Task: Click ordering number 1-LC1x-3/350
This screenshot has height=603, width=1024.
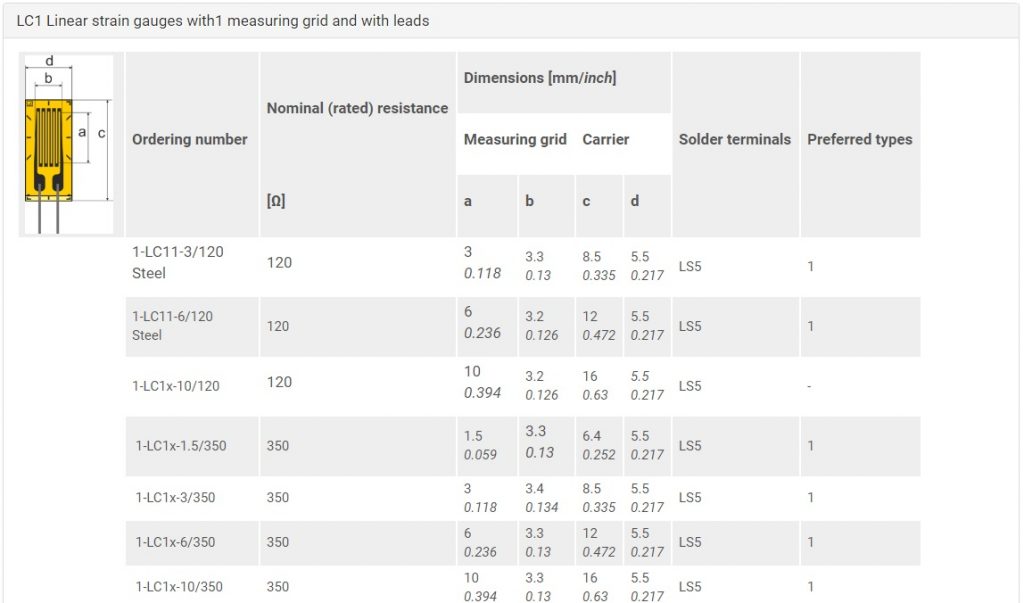Action: pyautogui.click(x=175, y=498)
